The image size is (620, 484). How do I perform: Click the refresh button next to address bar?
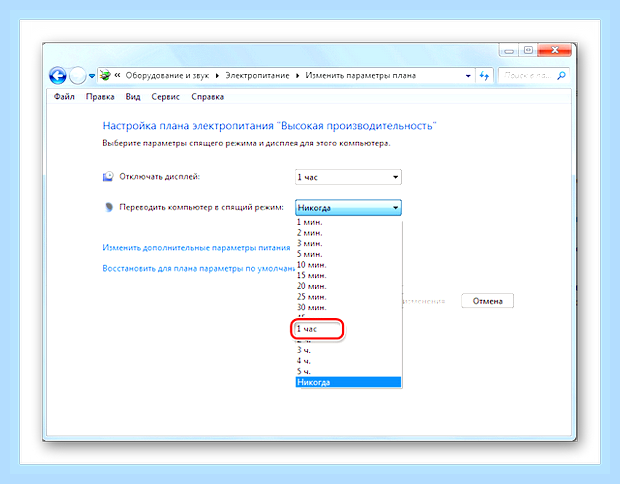pyautogui.click(x=484, y=76)
